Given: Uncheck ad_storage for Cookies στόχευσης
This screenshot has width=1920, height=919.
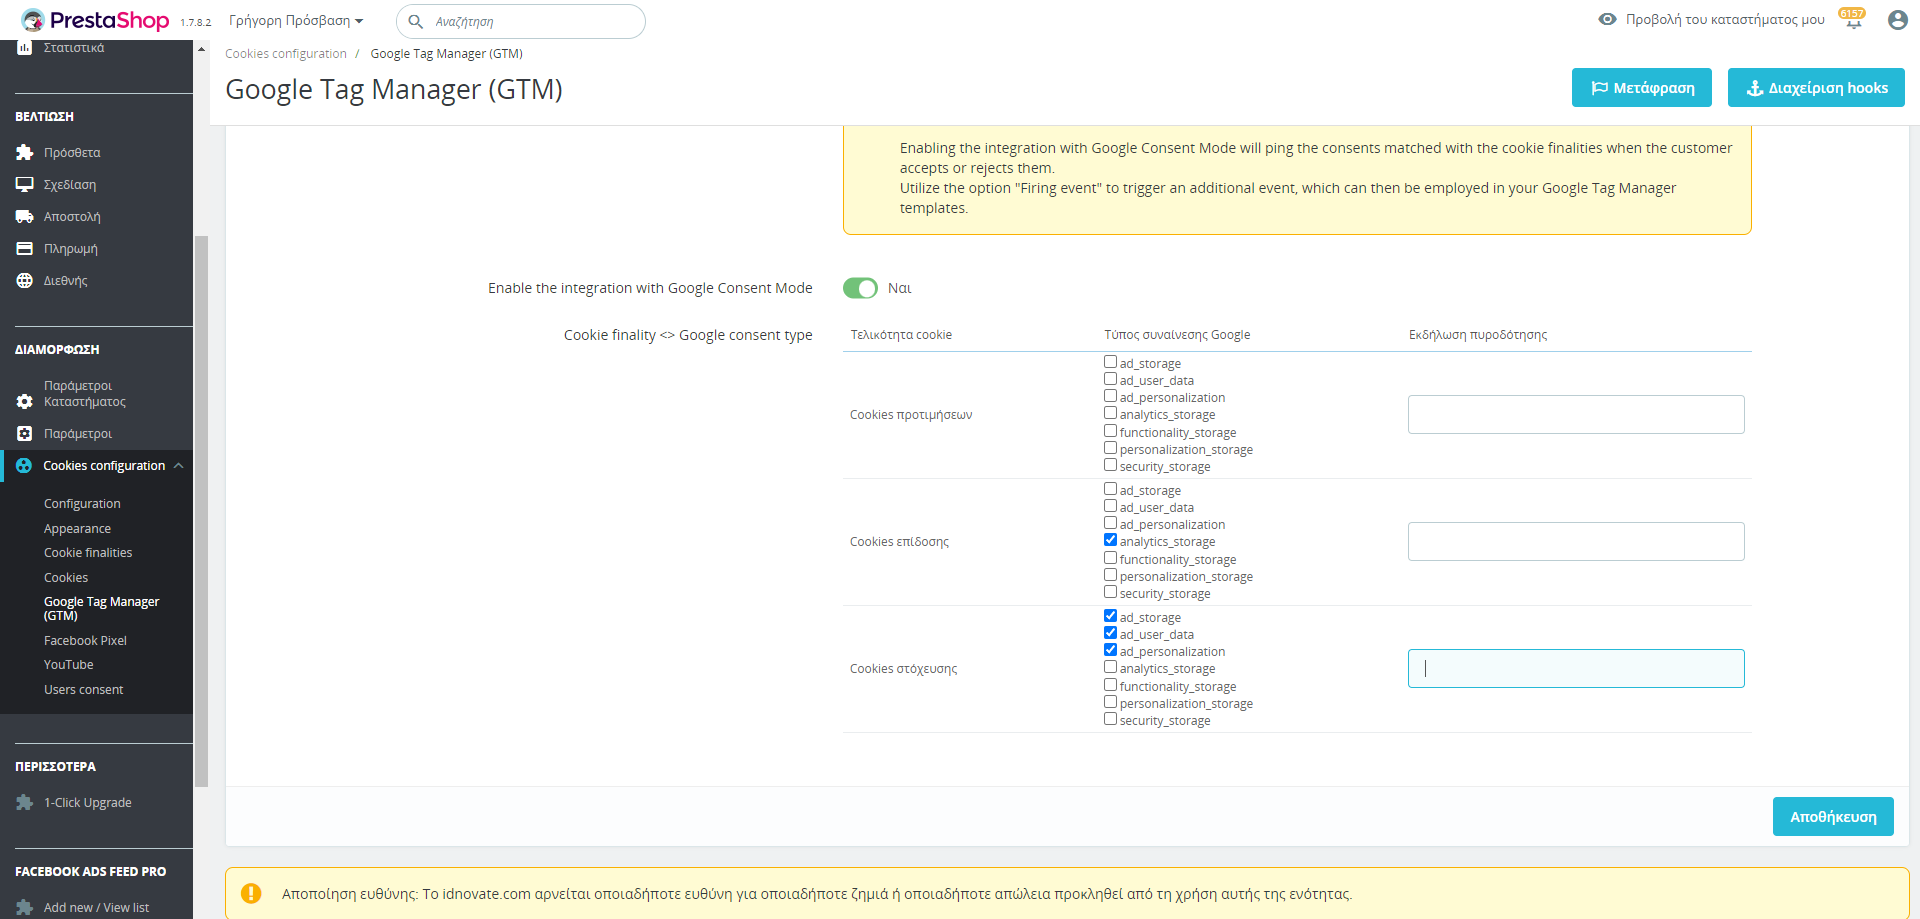Looking at the screenshot, I should click(1110, 616).
